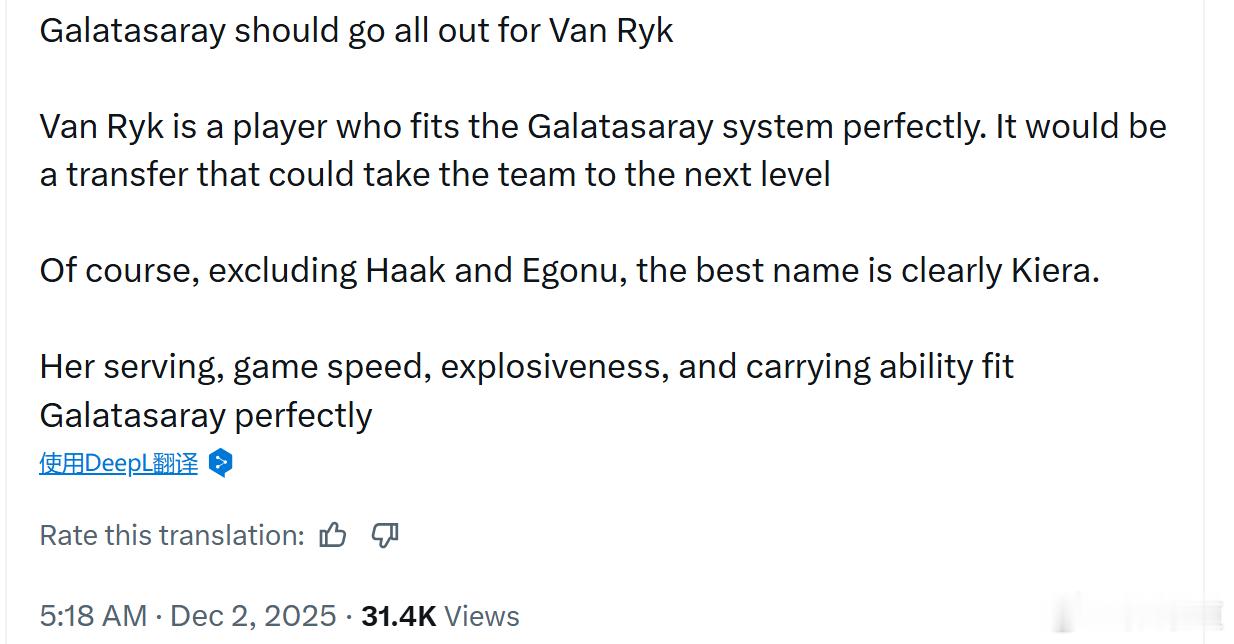Click the name Haak in the post
The height and width of the screenshot is (644, 1234).
[x=406, y=271]
